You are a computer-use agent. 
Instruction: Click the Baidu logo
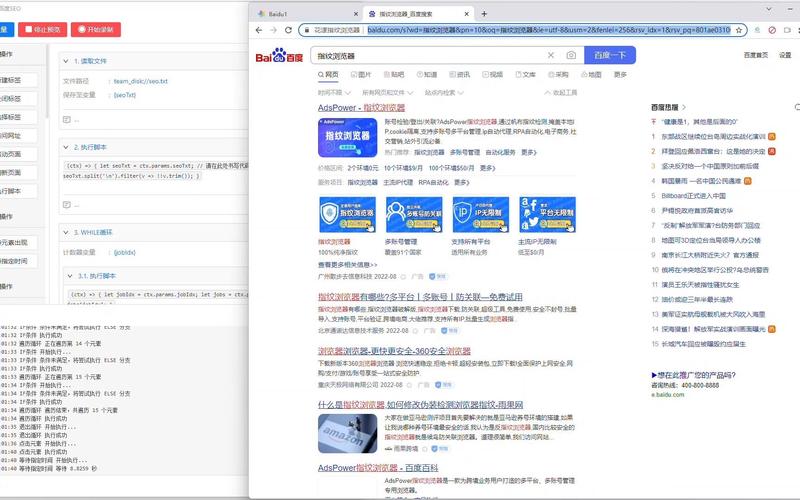click(279, 55)
